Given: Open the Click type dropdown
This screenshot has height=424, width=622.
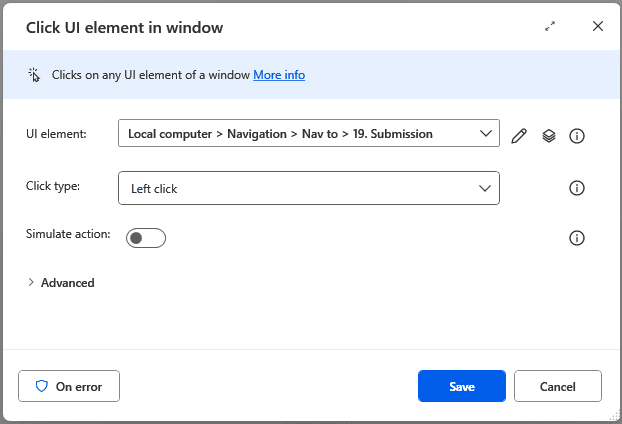Looking at the screenshot, I should tap(309, 188).
